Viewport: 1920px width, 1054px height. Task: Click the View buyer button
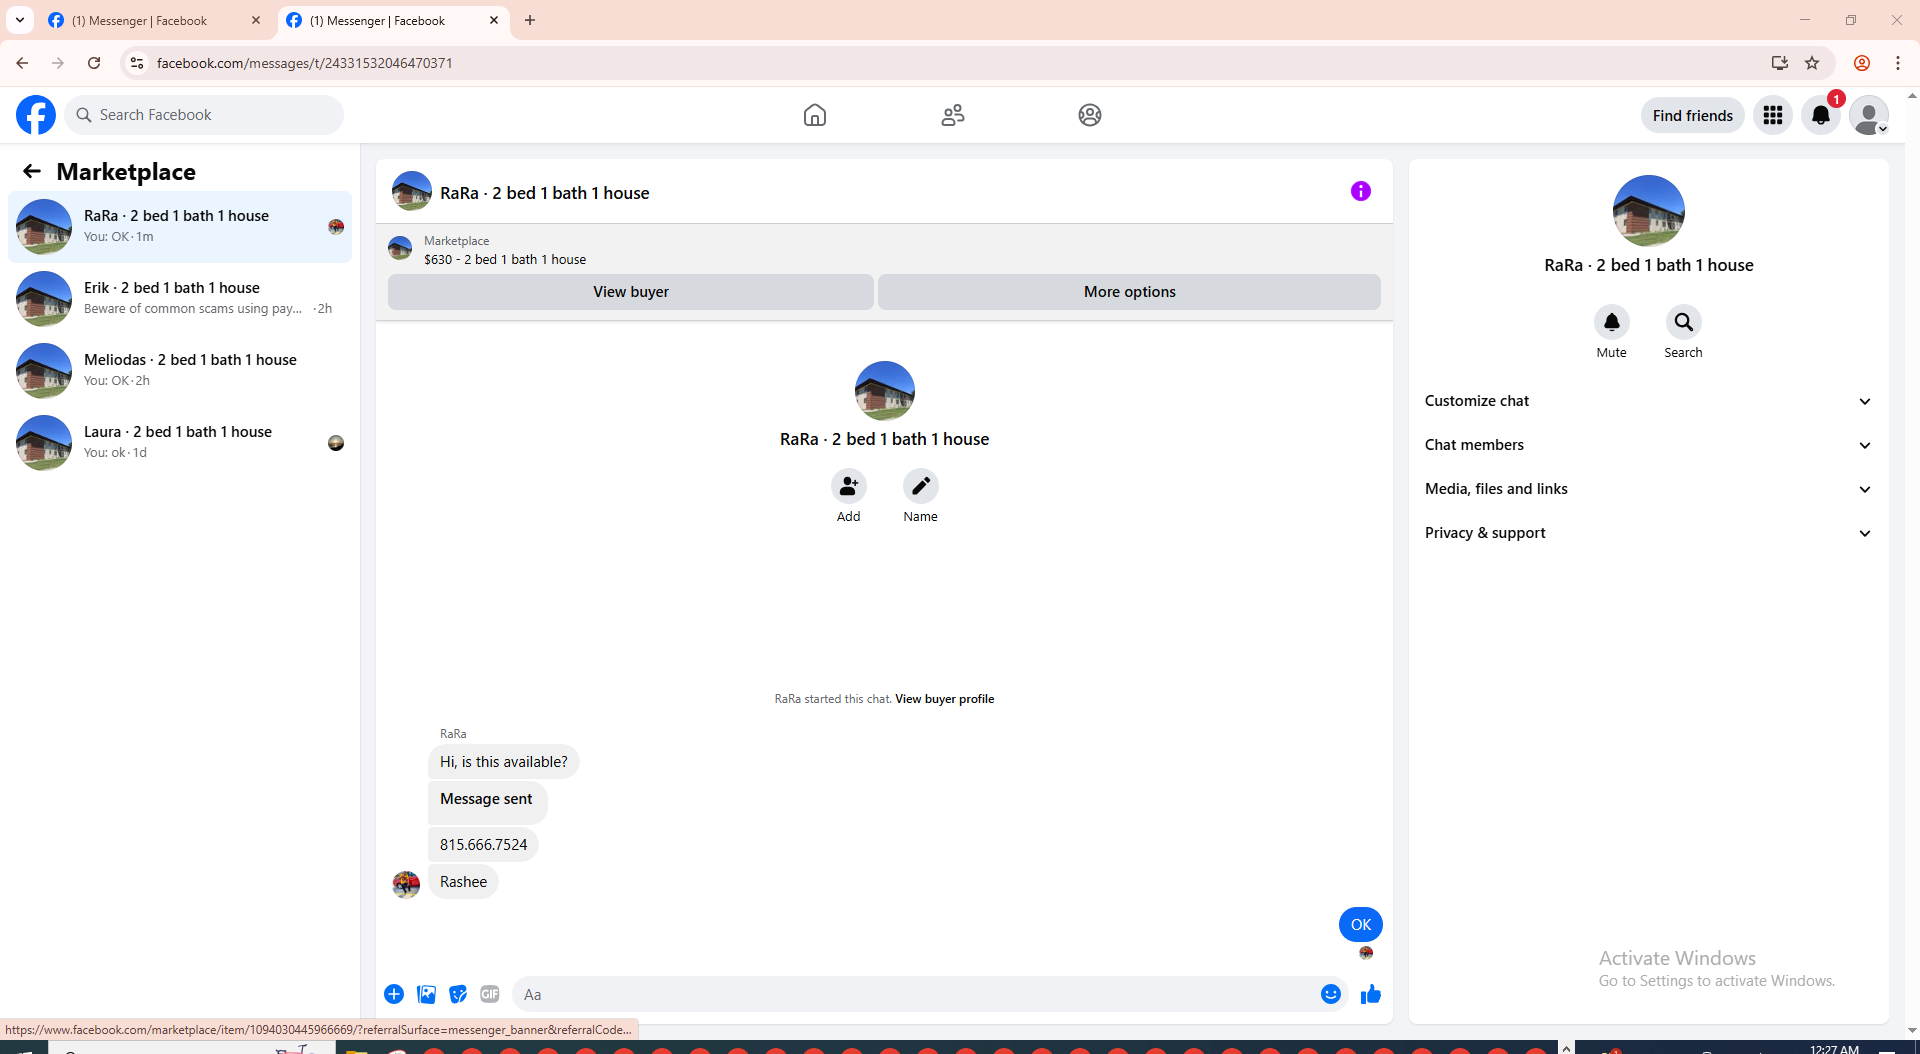pos(631,292)
